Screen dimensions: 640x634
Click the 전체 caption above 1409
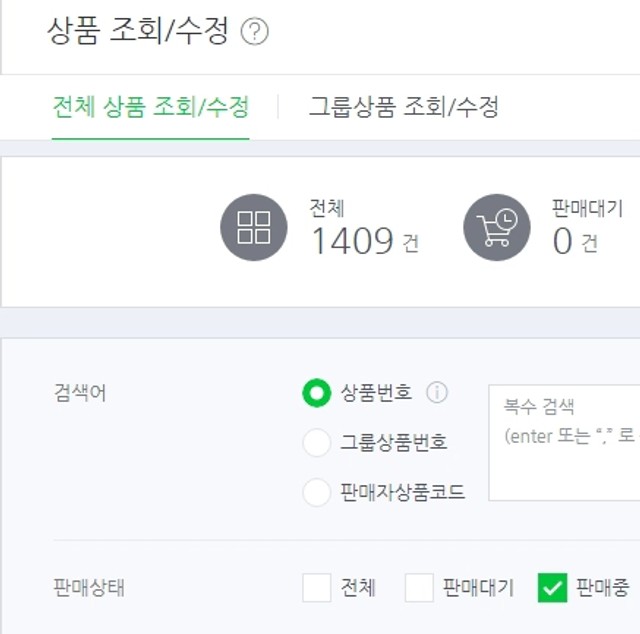pyautogui.click(x=327, y=208)
